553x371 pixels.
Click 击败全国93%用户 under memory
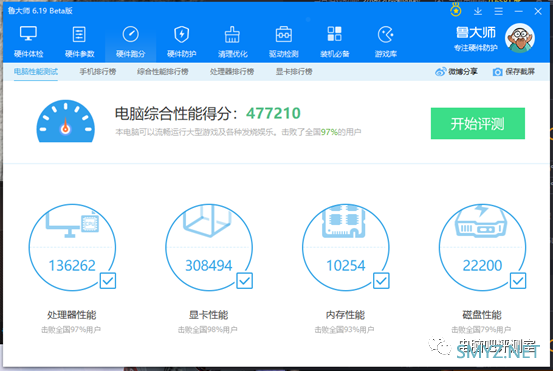[344, 330]
